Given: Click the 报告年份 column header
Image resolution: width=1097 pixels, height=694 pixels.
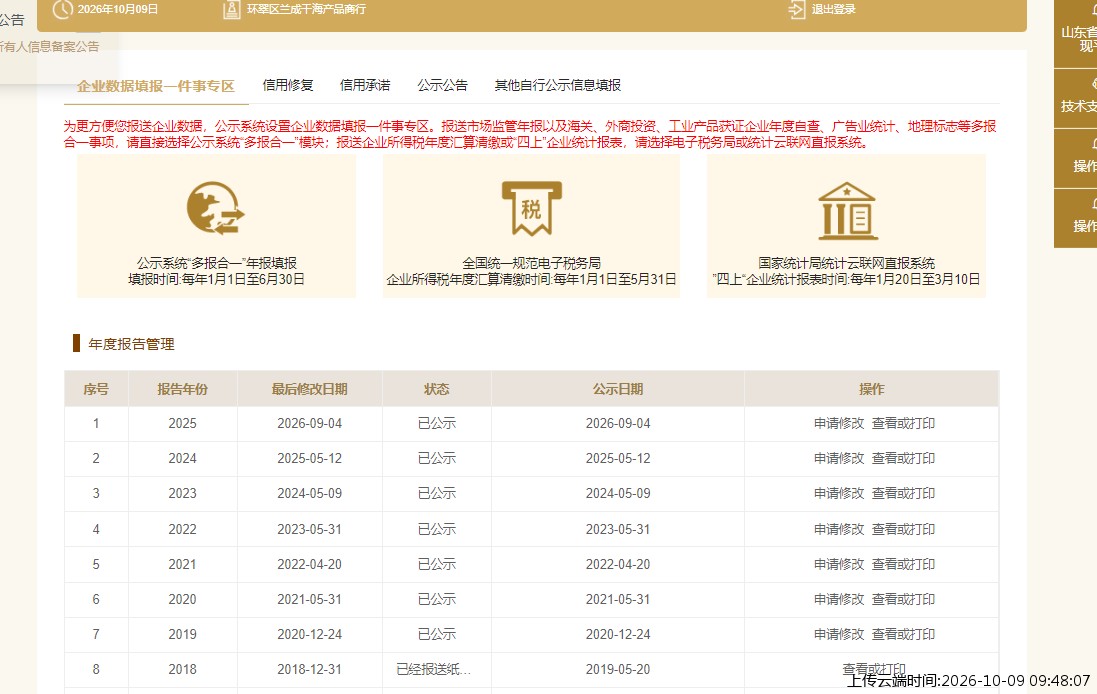Looking at the screenshot, I should pyautogui.click(x=183, y=389).
